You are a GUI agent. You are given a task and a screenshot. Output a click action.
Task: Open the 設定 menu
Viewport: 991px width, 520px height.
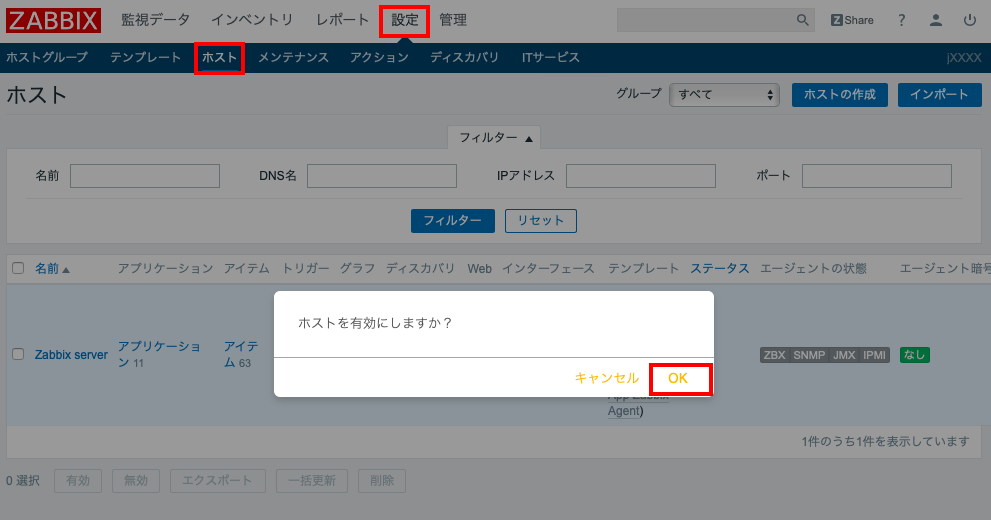405,20
